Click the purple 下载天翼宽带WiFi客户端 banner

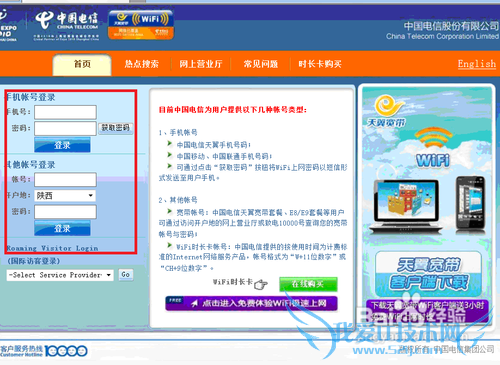[x=427, y=311]
